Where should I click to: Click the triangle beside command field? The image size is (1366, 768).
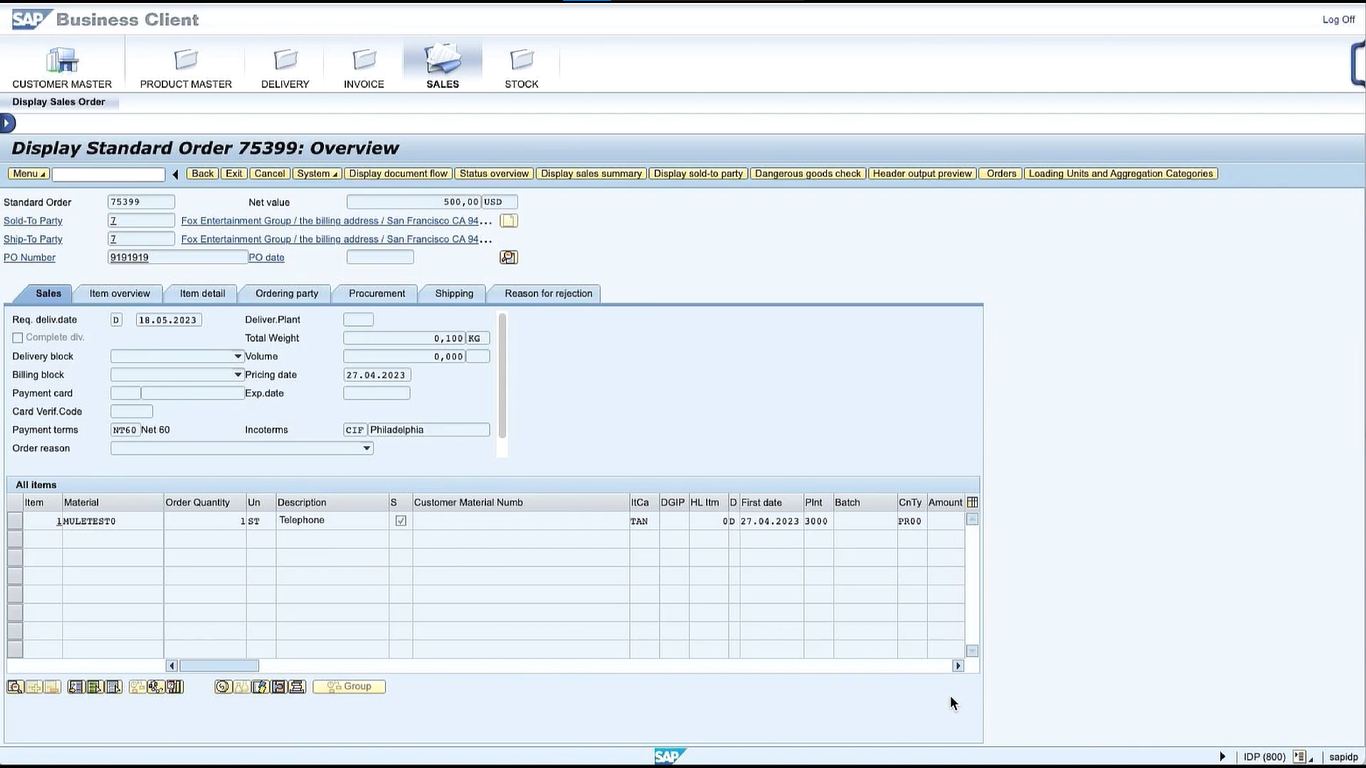click(x=176, y=174)
